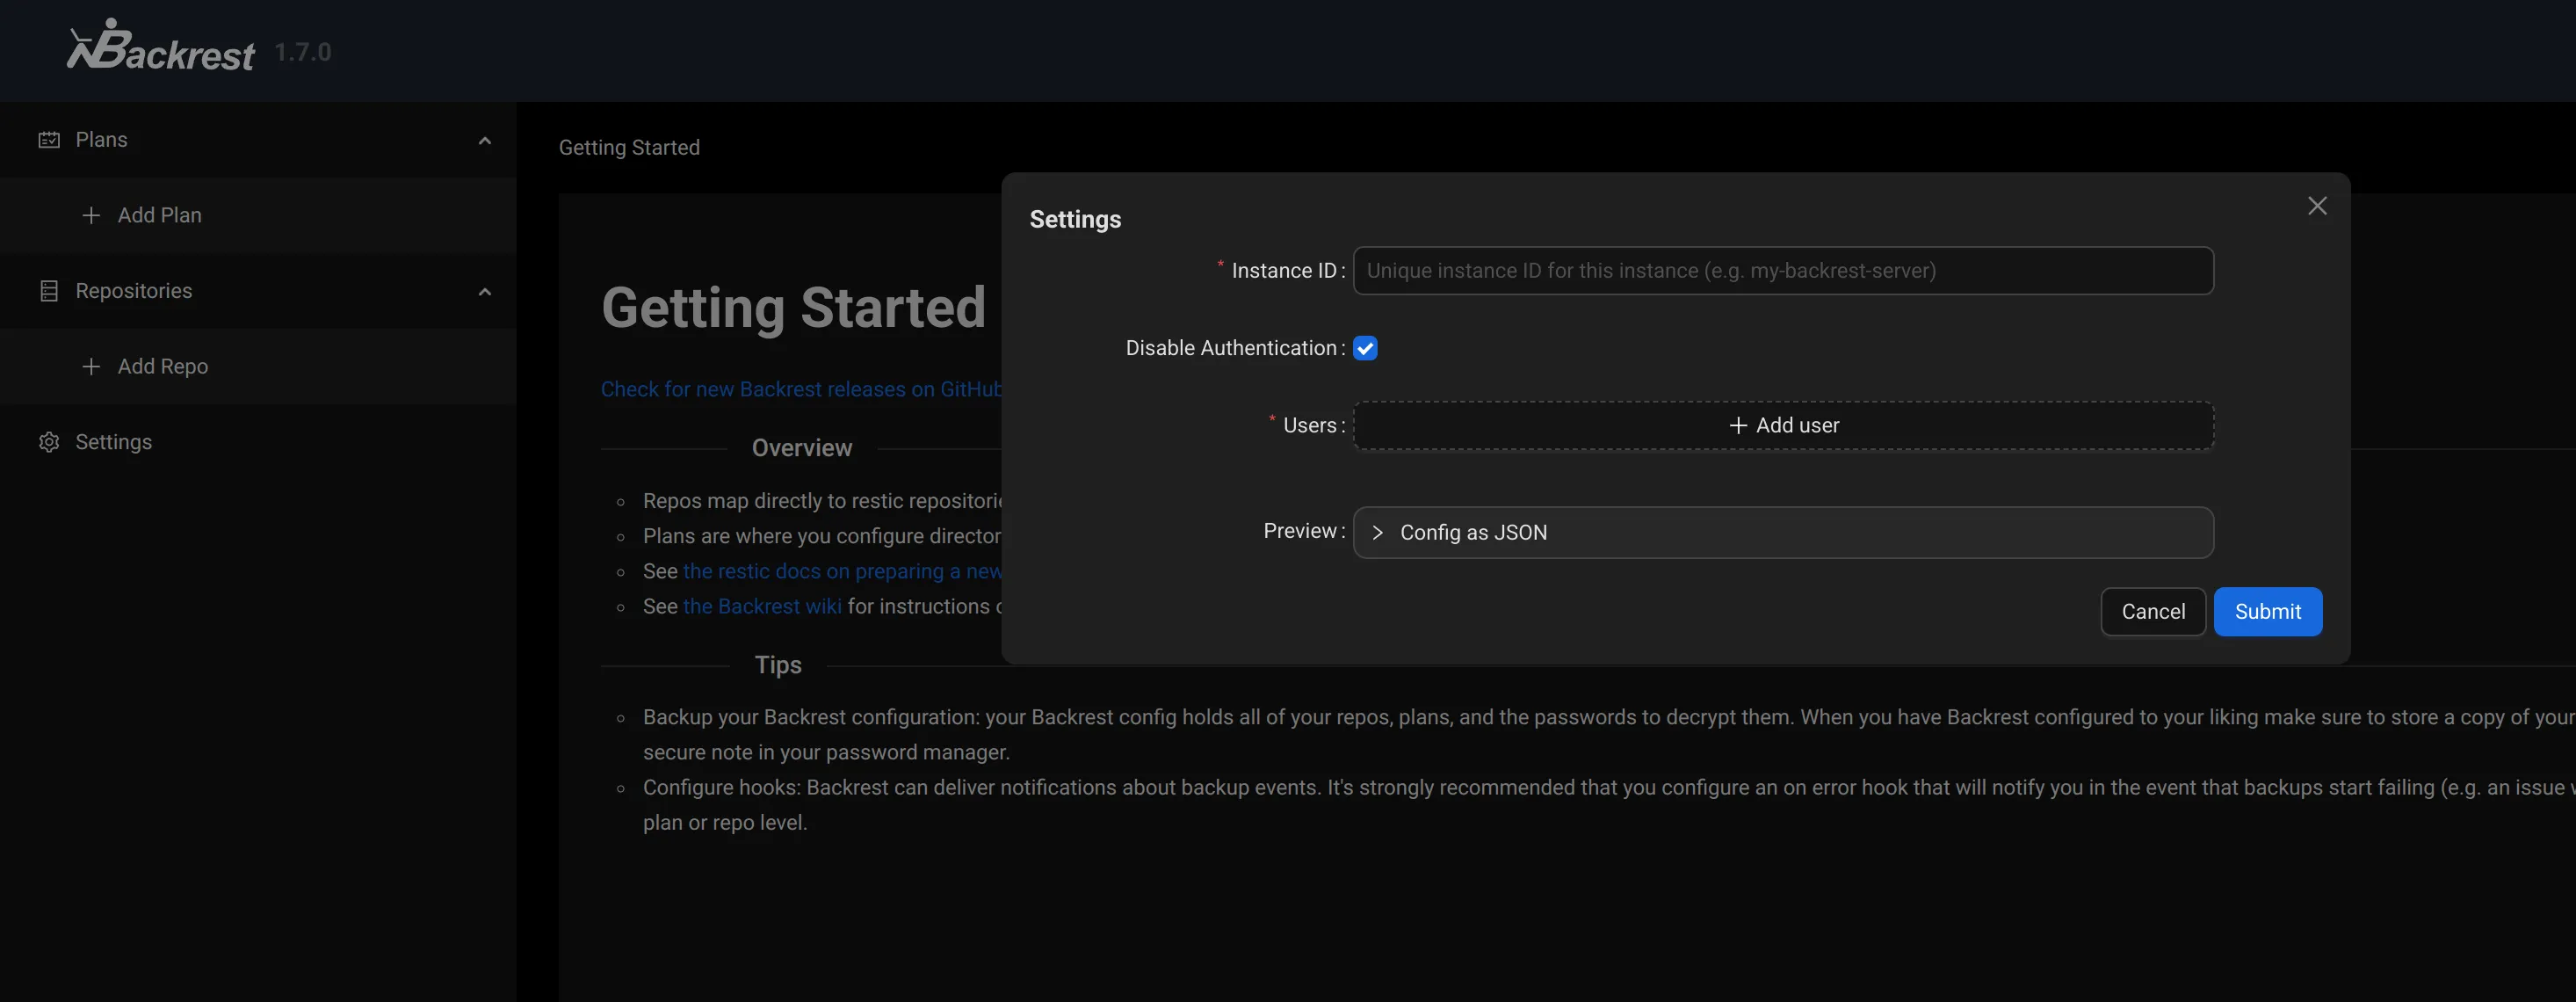This screenshot has height=1002, width=2576.
Task: Click the Overview section heading
Action: (x=802, y=448)
